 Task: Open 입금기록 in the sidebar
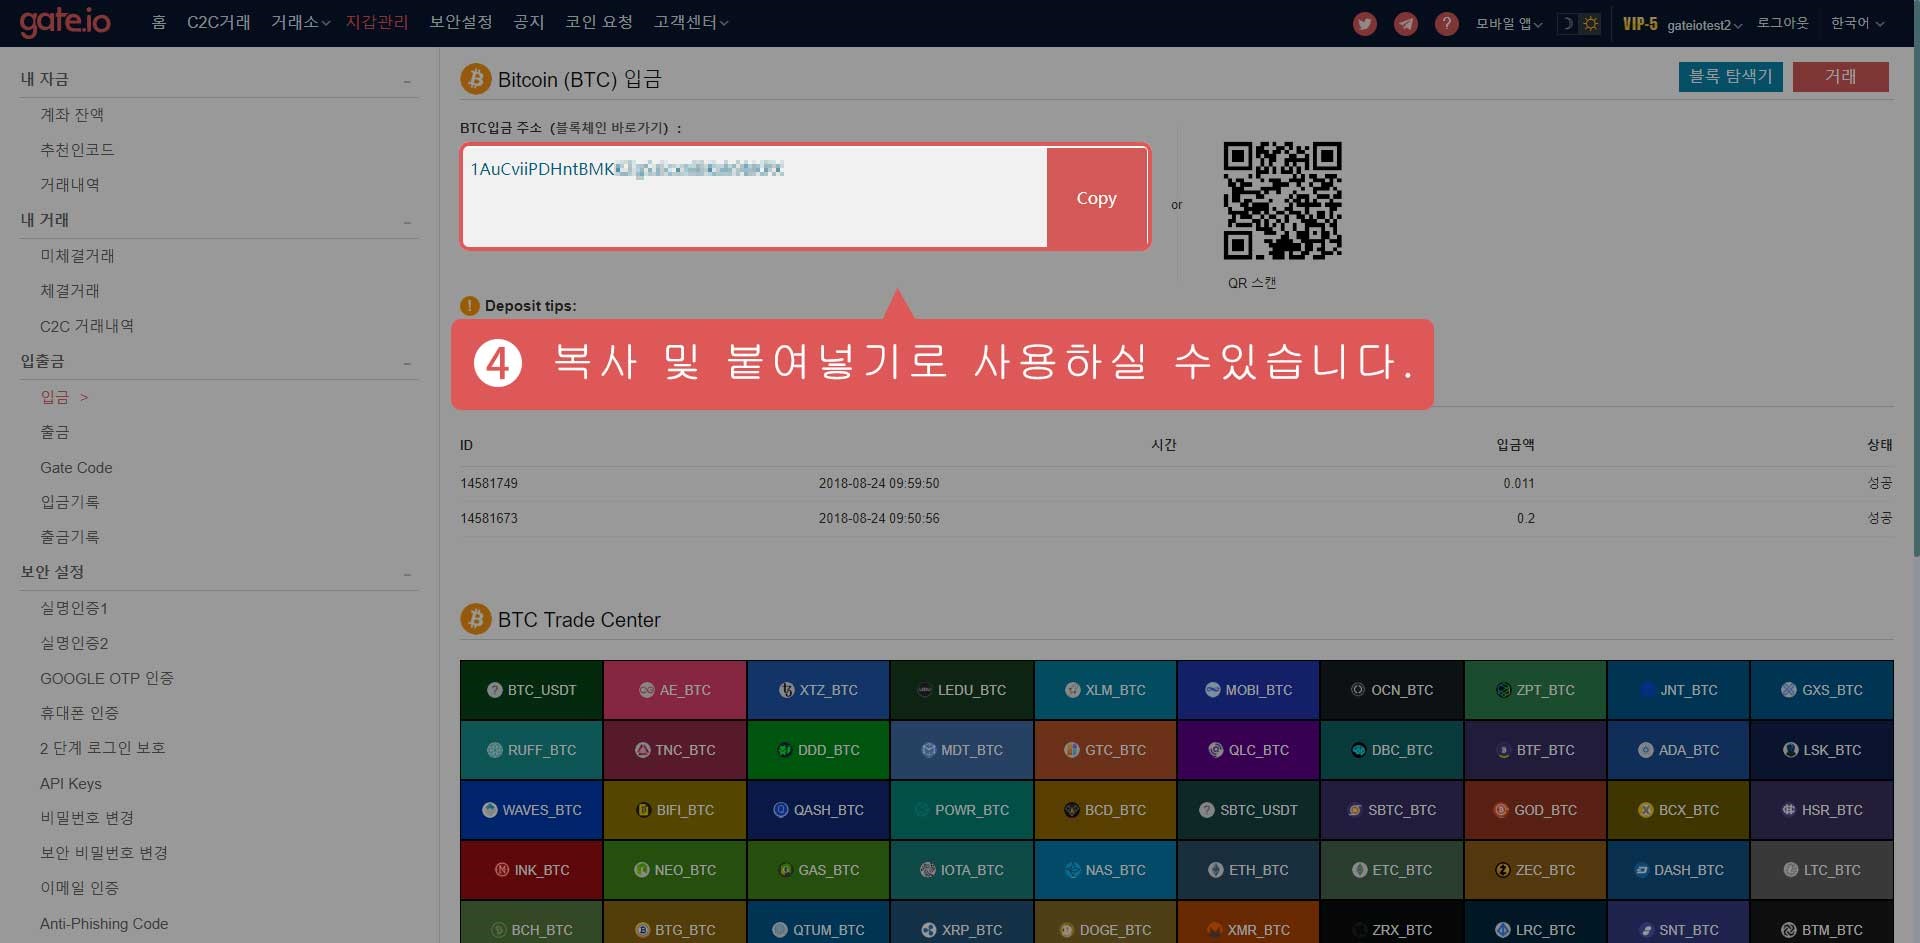coord(70,502)
